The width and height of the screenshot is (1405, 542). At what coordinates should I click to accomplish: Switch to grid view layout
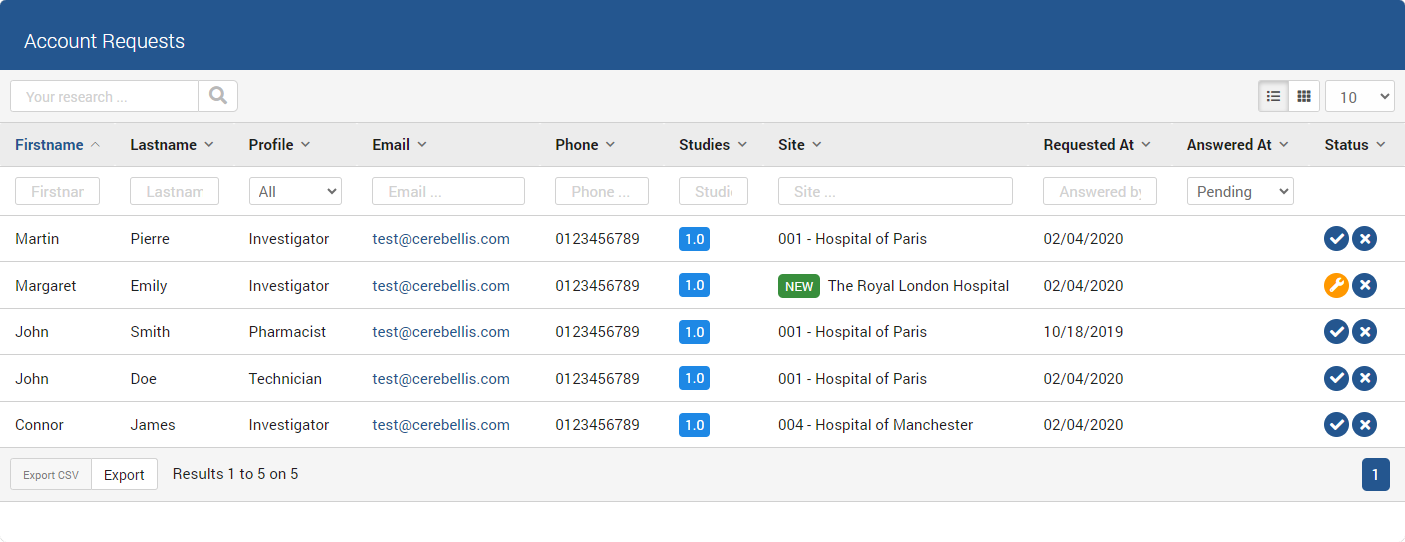pyautogui.click(x=1304, y=96)
